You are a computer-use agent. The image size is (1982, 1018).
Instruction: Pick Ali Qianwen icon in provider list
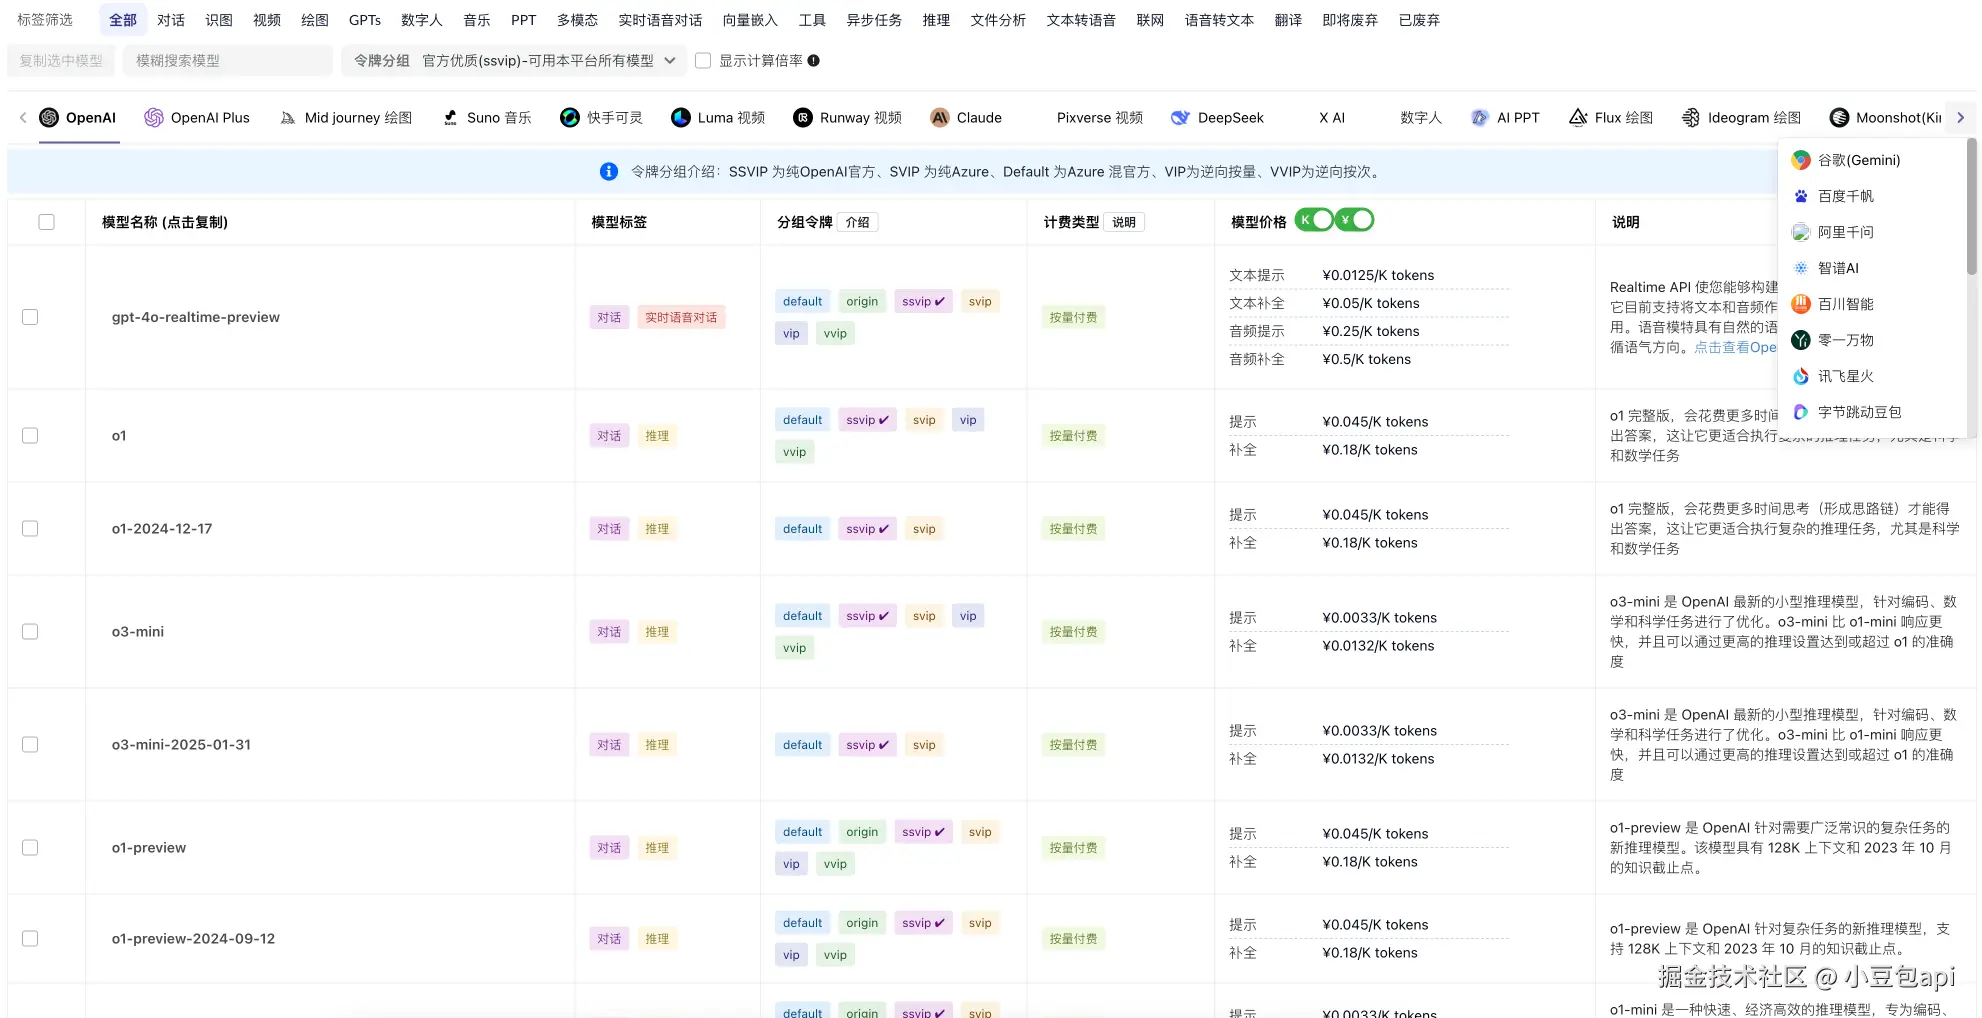tap(1801, 232)
